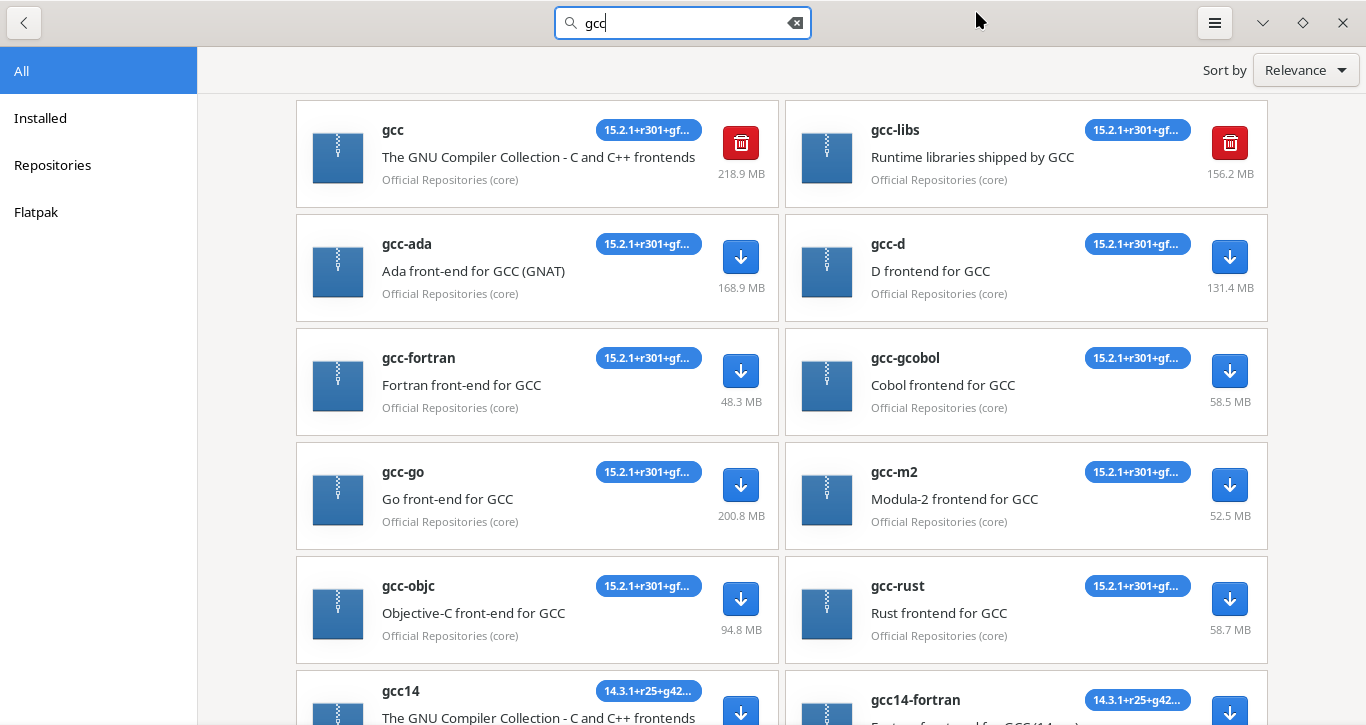This screenshot has height=725, width=1366.
Task: Click the version badge of gcc-fortran
Action: click(x=649, y=358)
